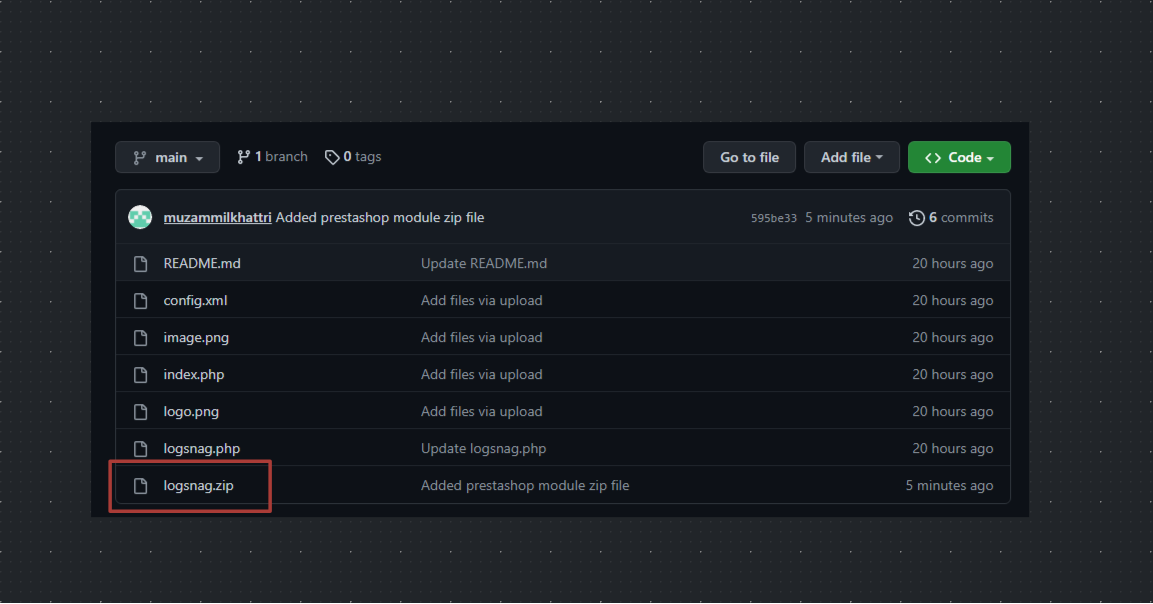Open image.png's Add files via upload commit
Image resolution: width=1153 pixels, height=604 pixels.
[x=482, y=338]
